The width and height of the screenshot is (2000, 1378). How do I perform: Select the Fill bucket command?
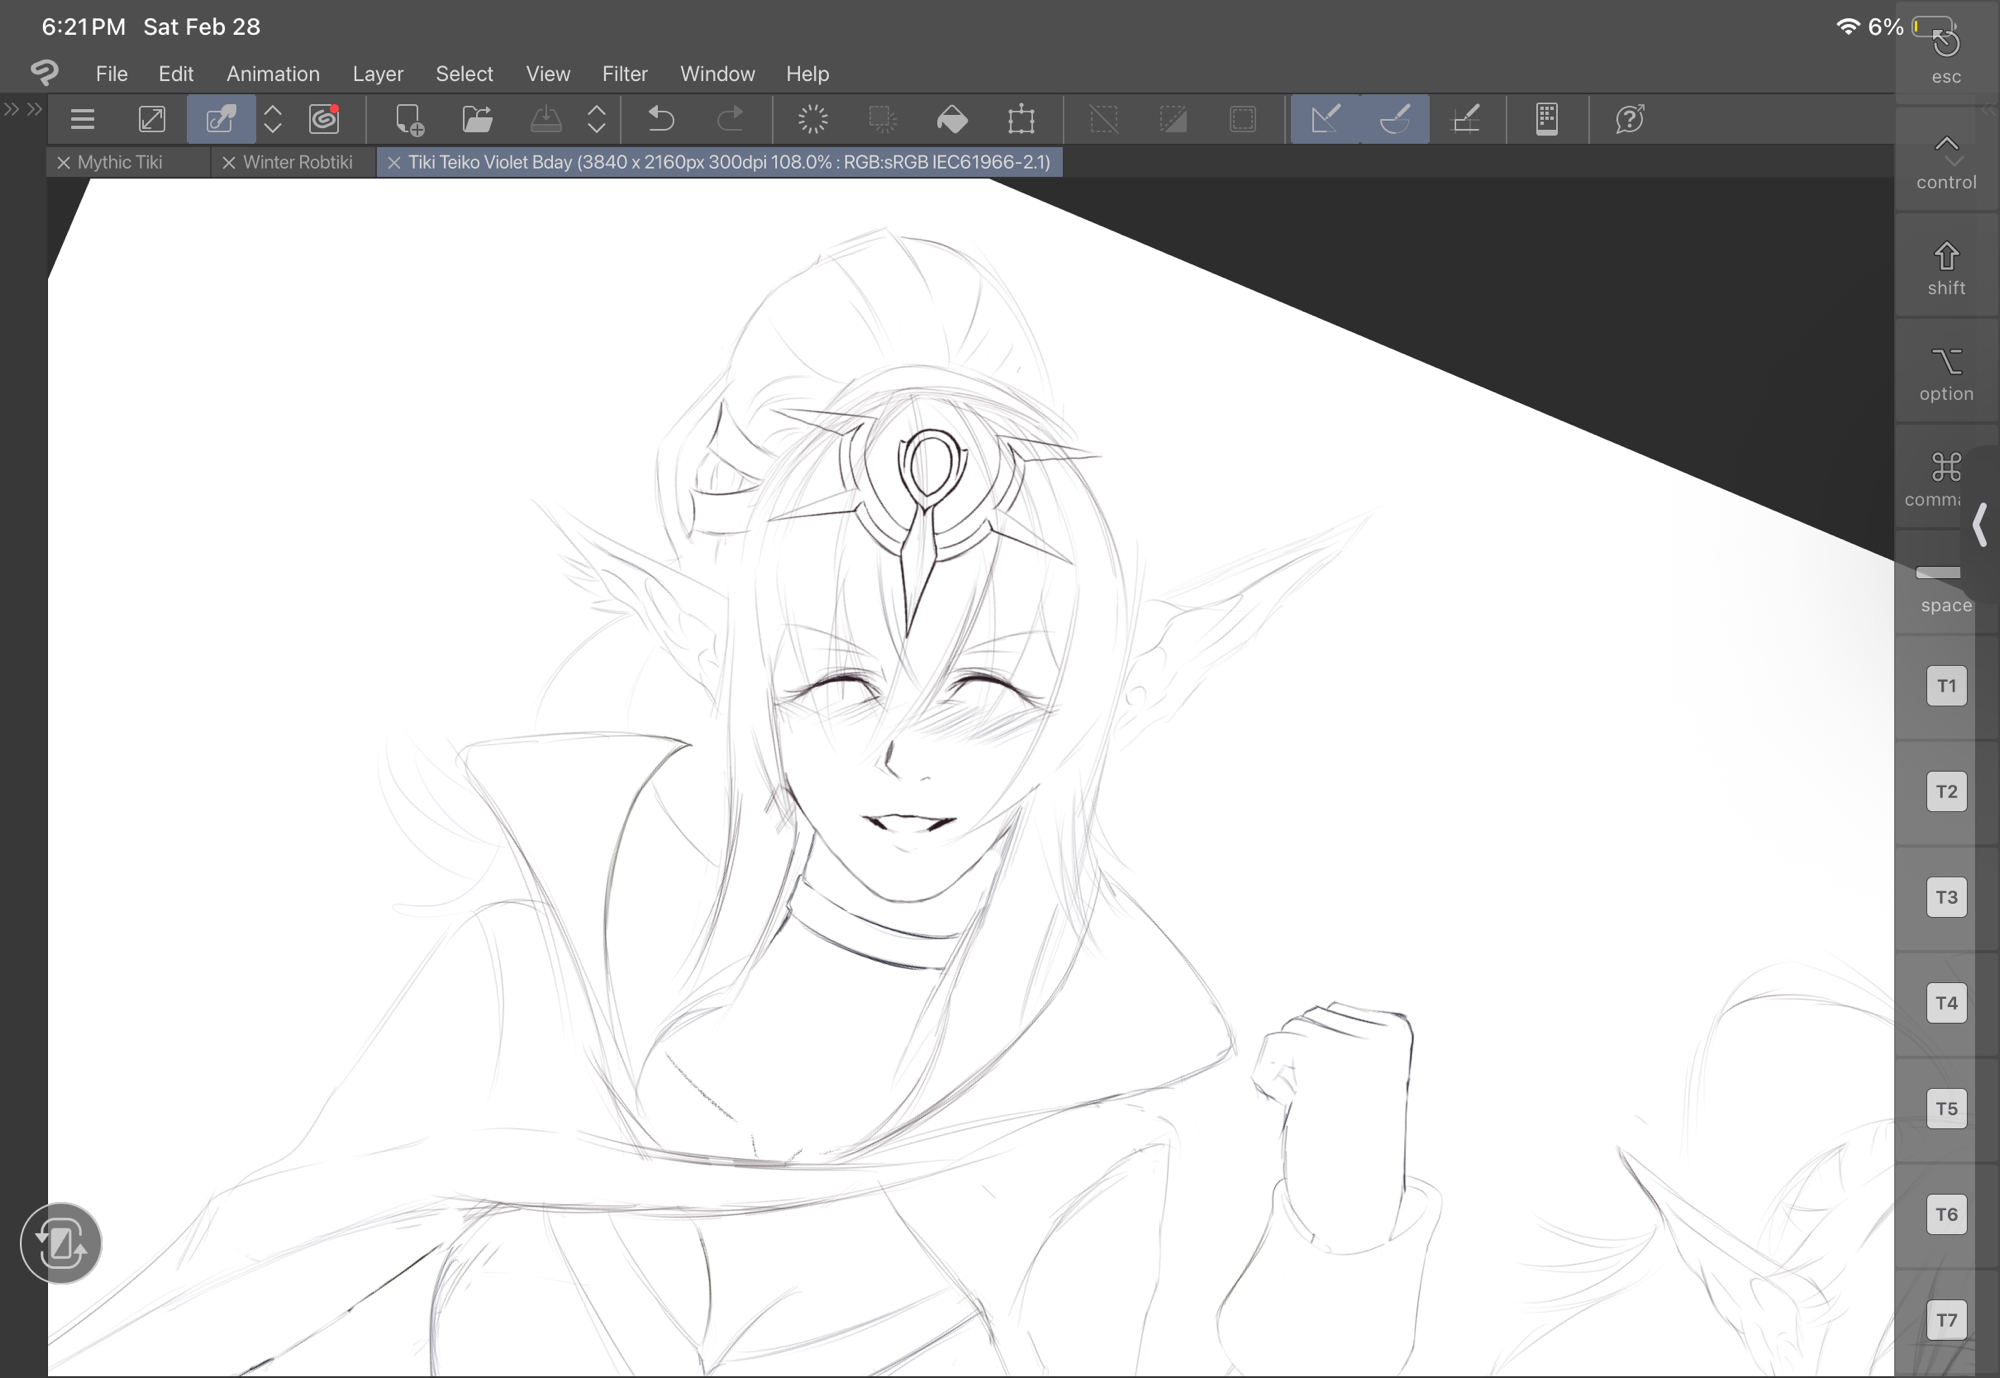[951, 120]
